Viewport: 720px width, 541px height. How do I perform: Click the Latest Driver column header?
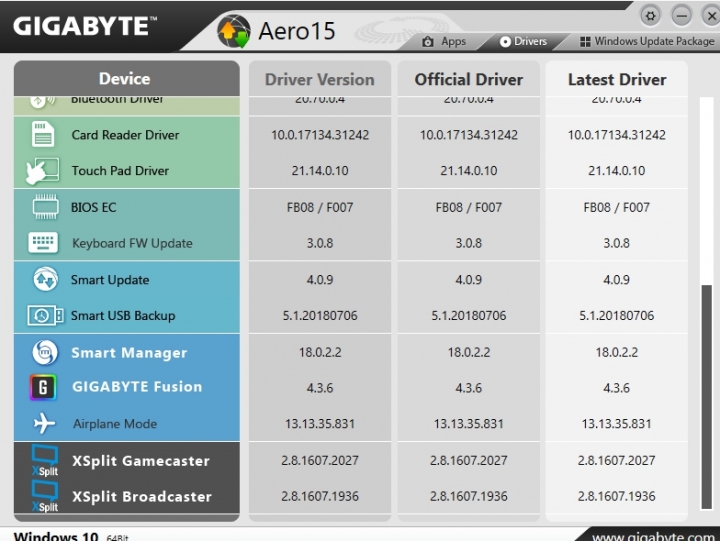point(617,79)
